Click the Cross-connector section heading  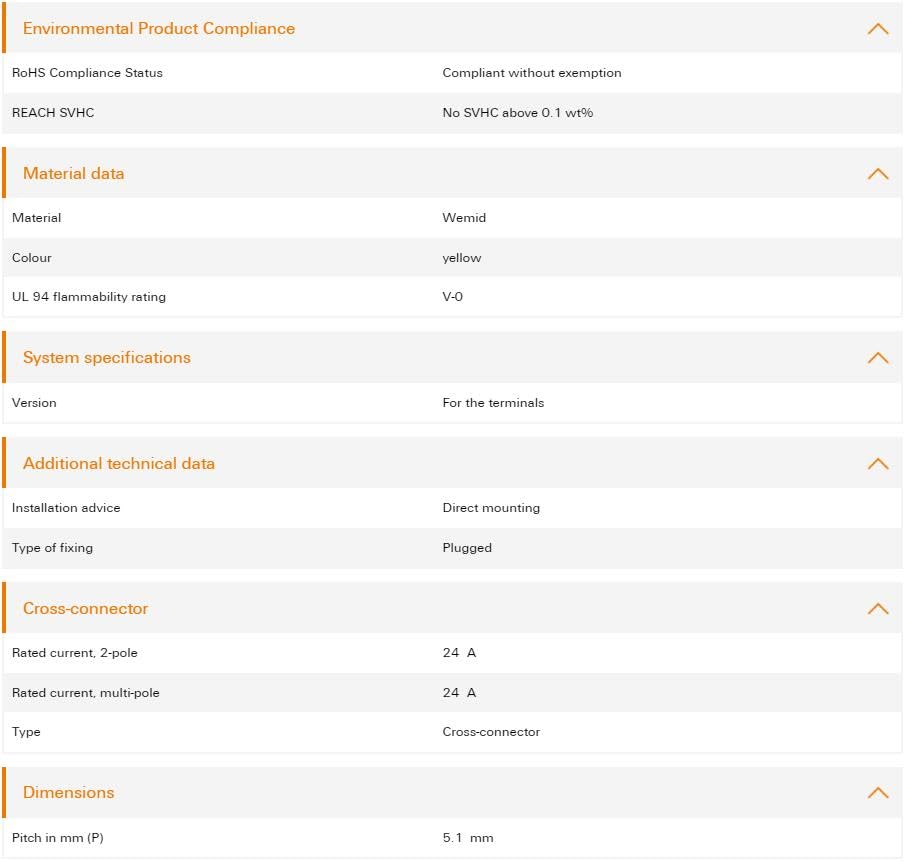point(86,609)
